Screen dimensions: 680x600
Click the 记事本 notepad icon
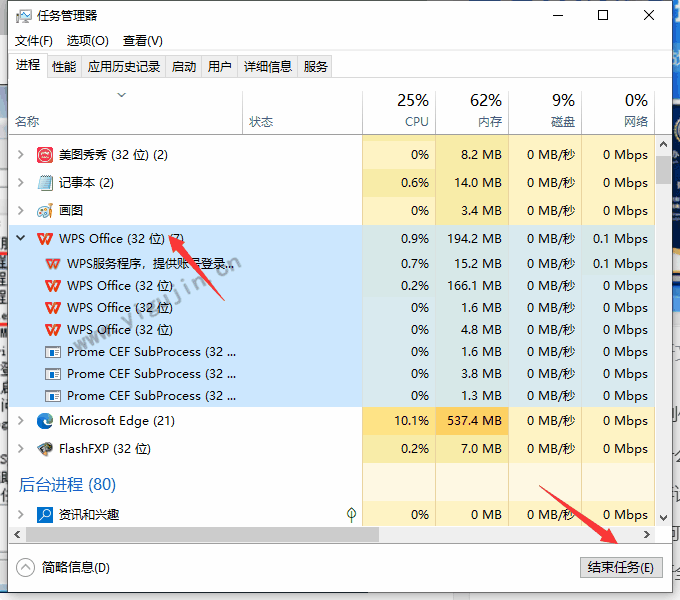(45, 183)
